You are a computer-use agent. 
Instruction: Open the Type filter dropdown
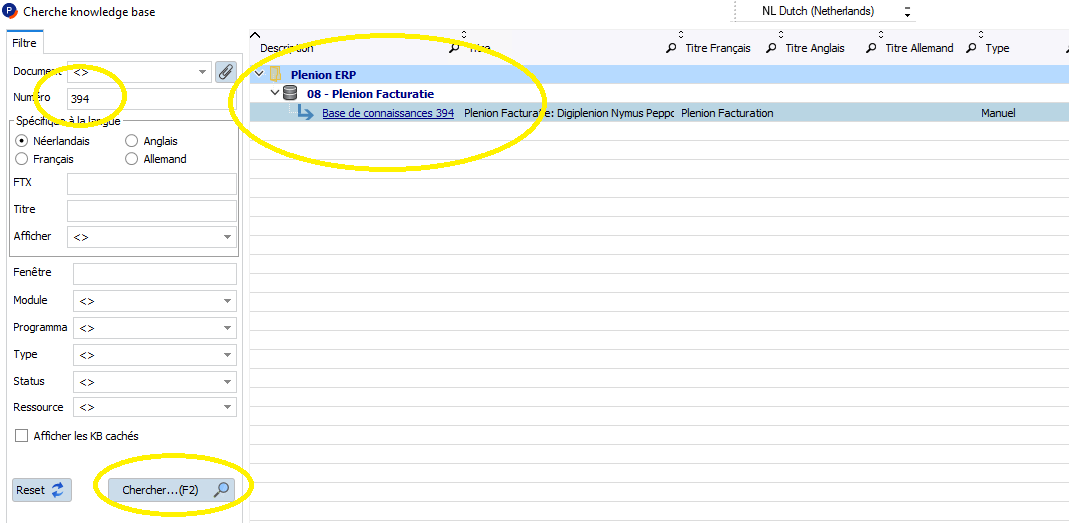(155, 354)
